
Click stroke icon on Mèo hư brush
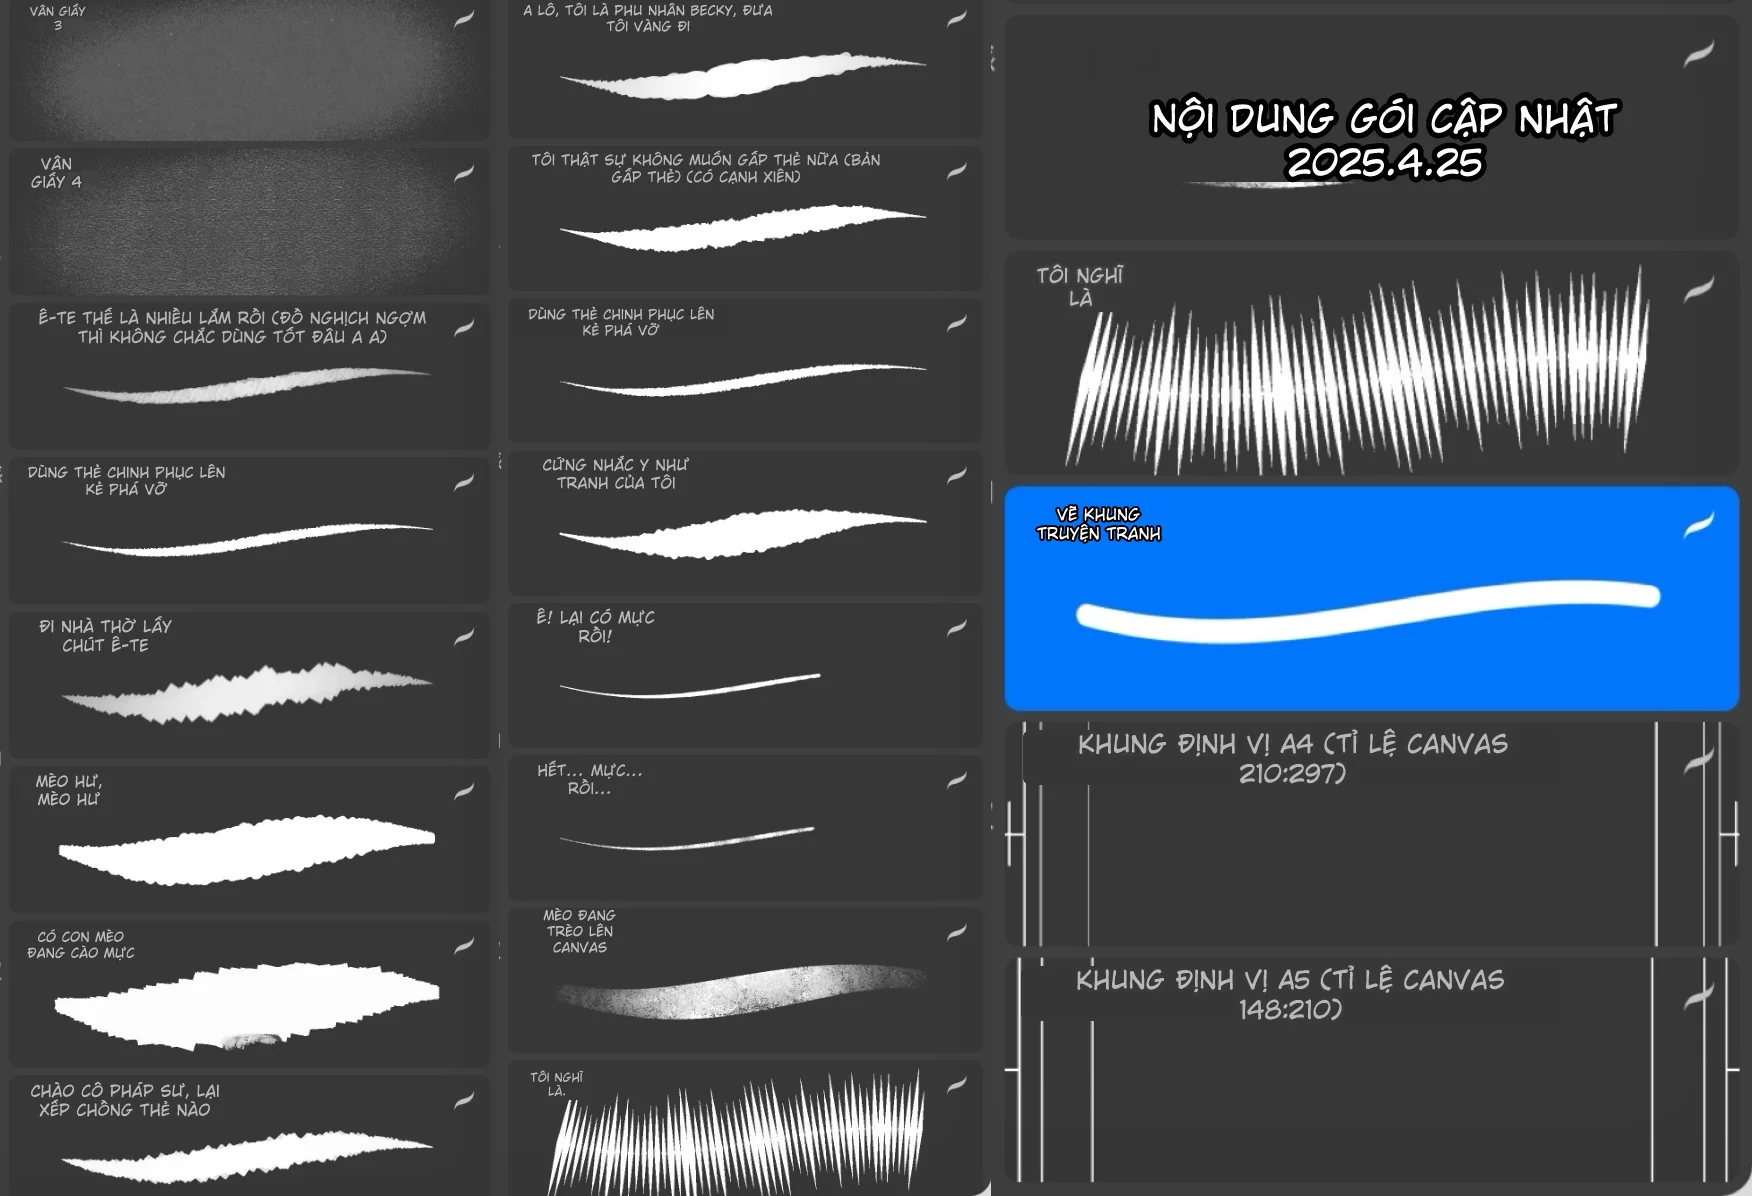[464, 791]
